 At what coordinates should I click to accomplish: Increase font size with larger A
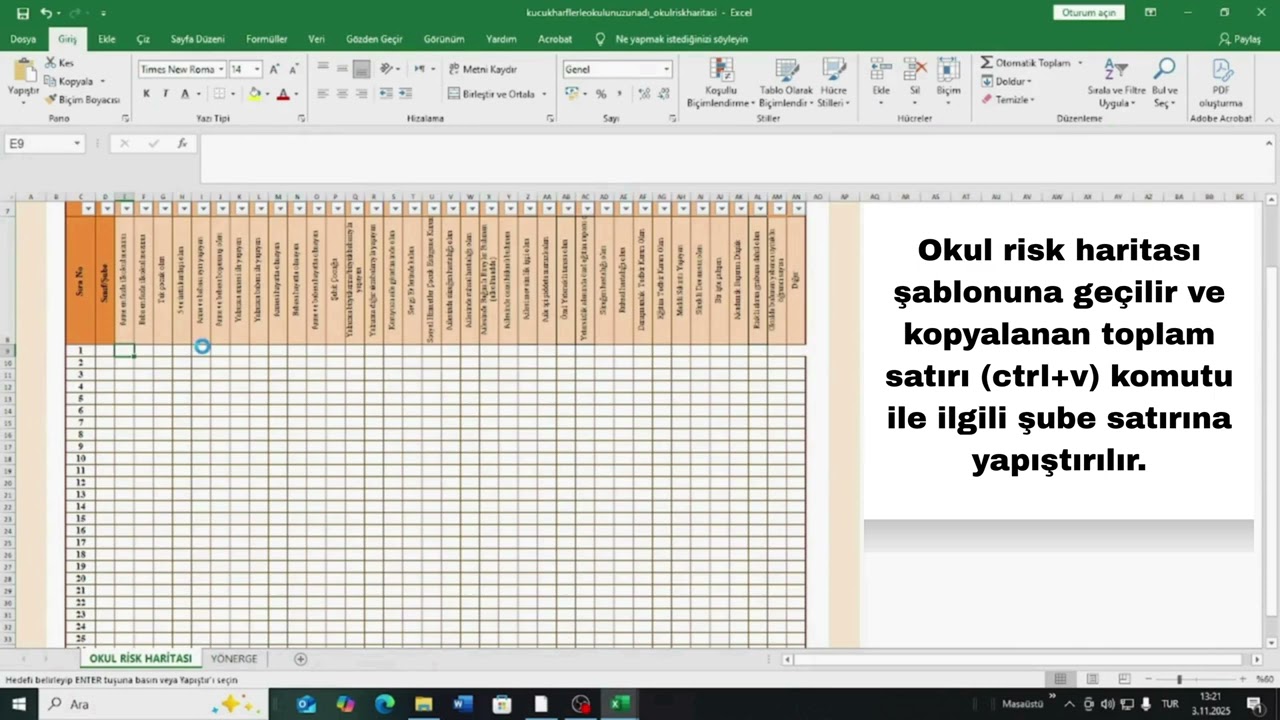pos(275,69)
